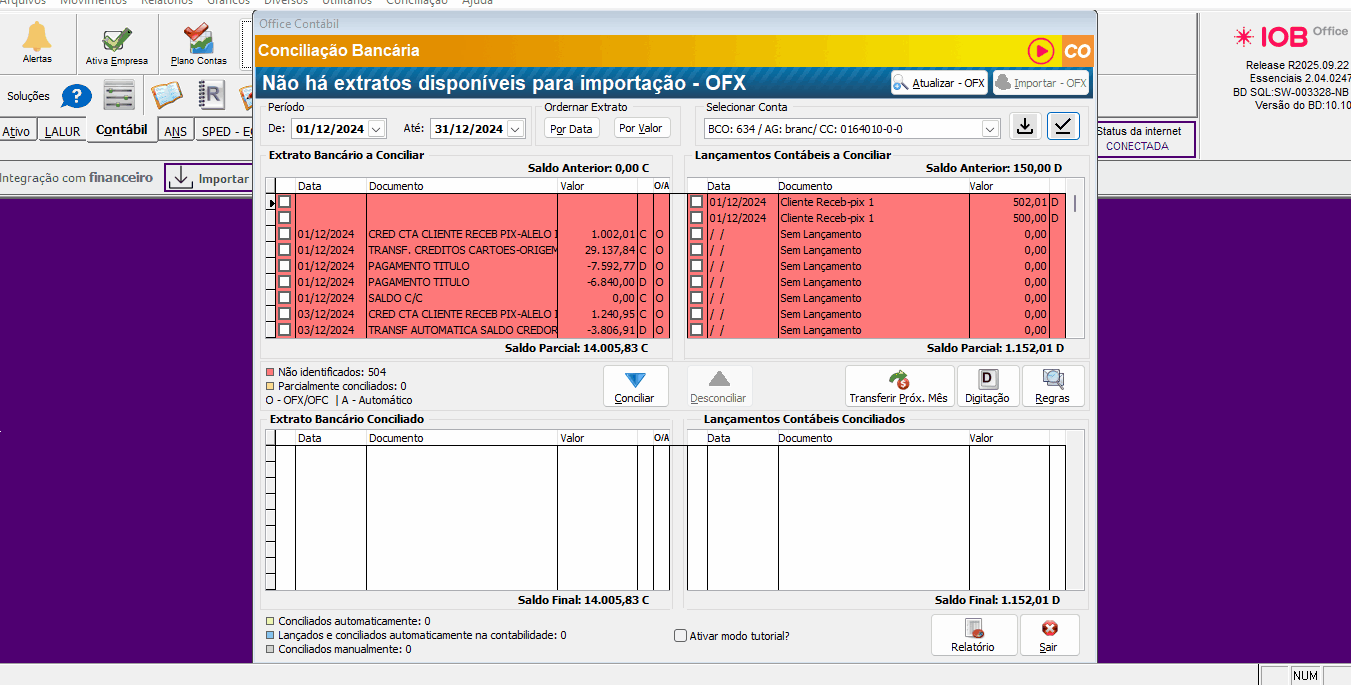The width and height of the screenshot is (1351, 685).
Task: Click the checkmark icon beside account selector
Action: click(x=1063, y=126)
